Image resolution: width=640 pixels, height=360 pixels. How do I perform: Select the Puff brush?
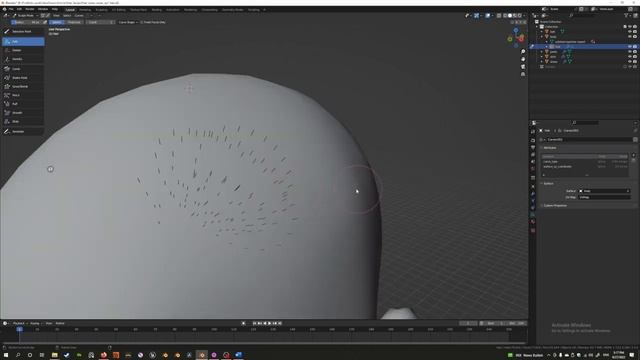coord(23,104)
